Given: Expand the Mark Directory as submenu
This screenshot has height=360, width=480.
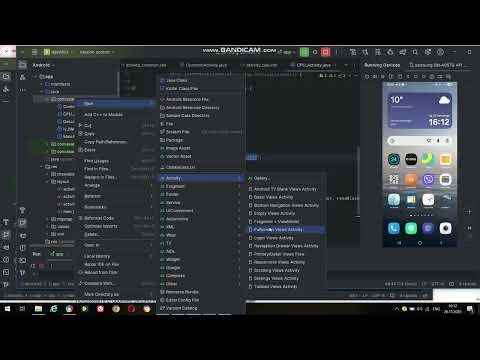Looking at the screenshot, I should pos(116,294).
